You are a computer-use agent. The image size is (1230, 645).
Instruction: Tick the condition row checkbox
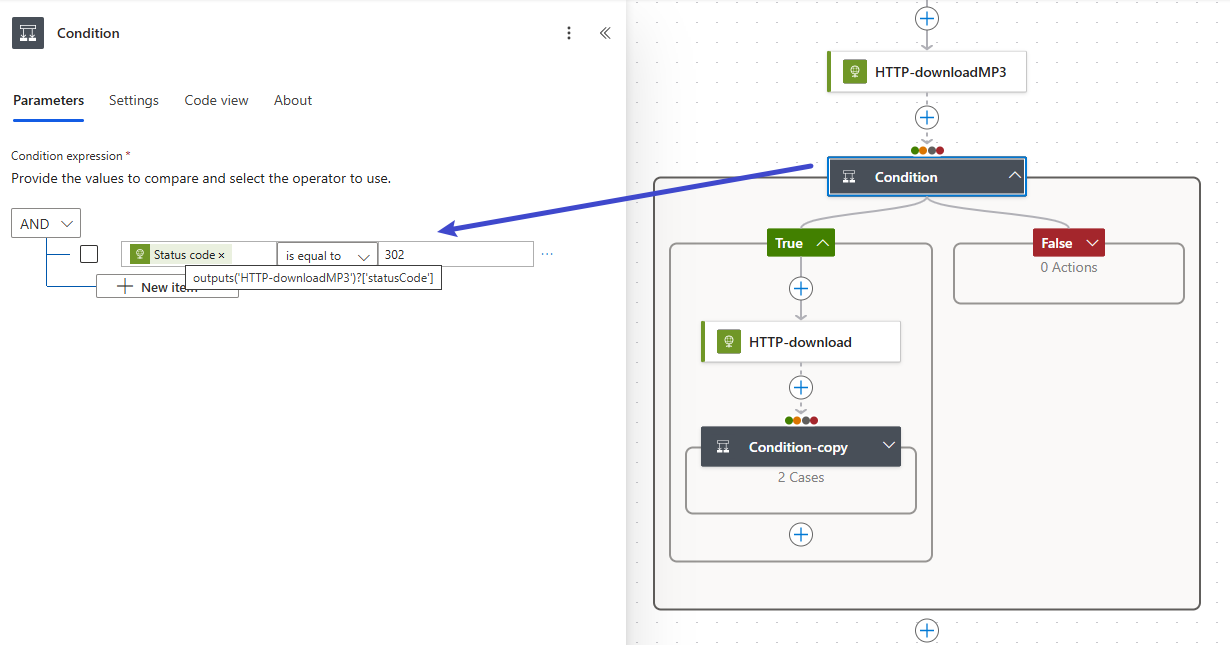point(89,254)
